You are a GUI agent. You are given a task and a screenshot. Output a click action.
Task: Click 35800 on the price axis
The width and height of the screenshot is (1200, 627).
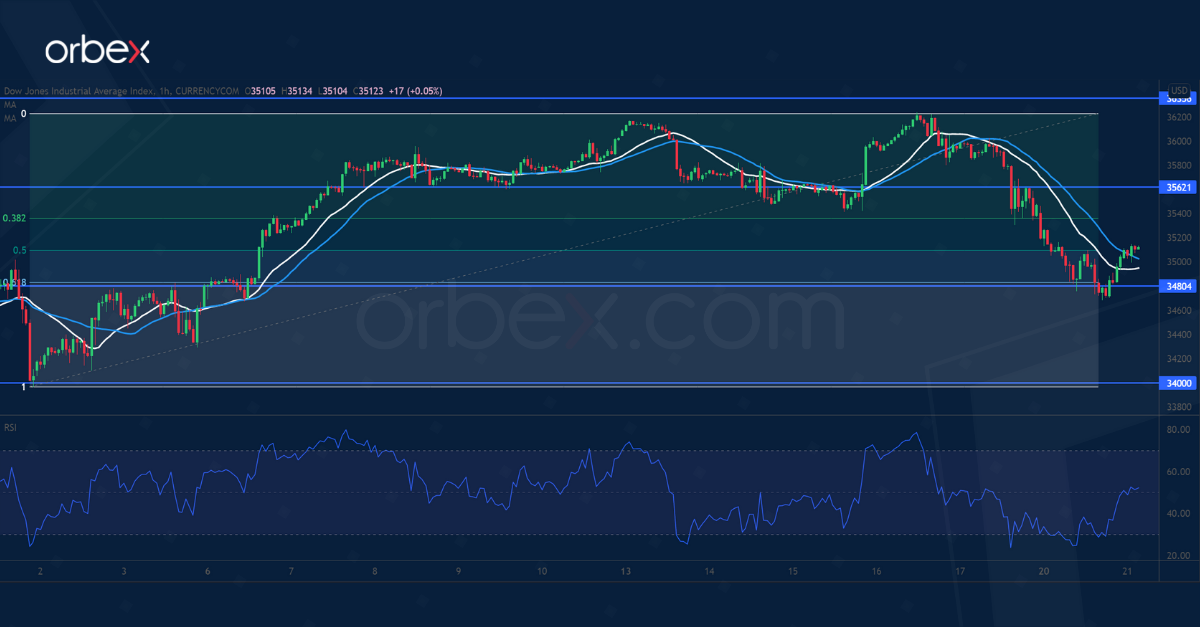1180,165
